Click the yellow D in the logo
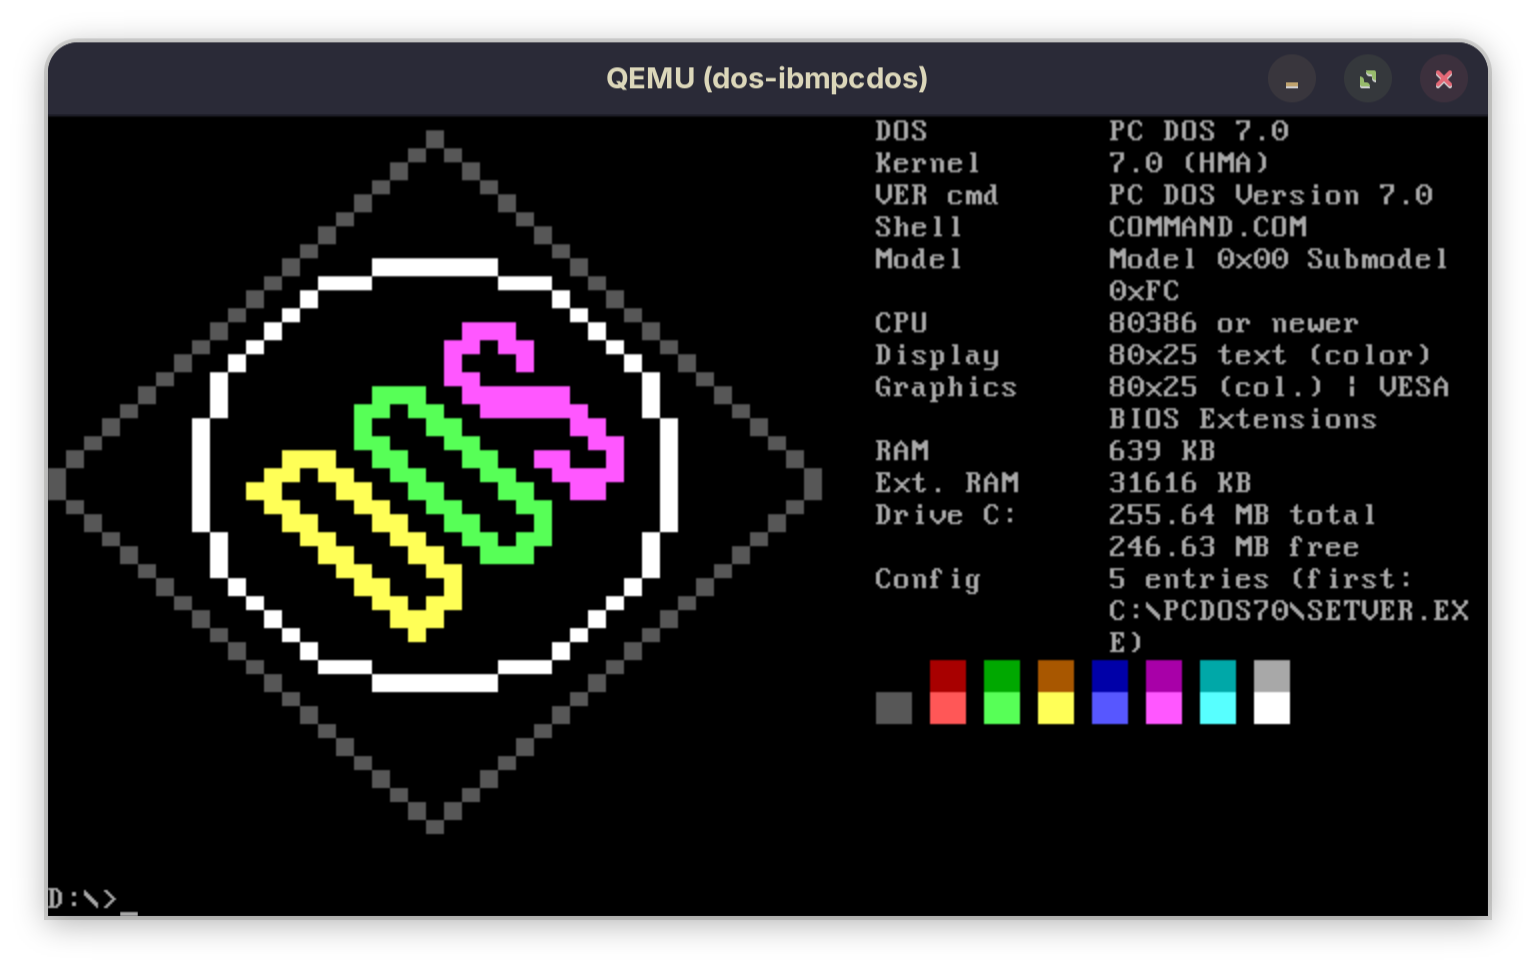1536x970 pixels. [x=355, y=546]
